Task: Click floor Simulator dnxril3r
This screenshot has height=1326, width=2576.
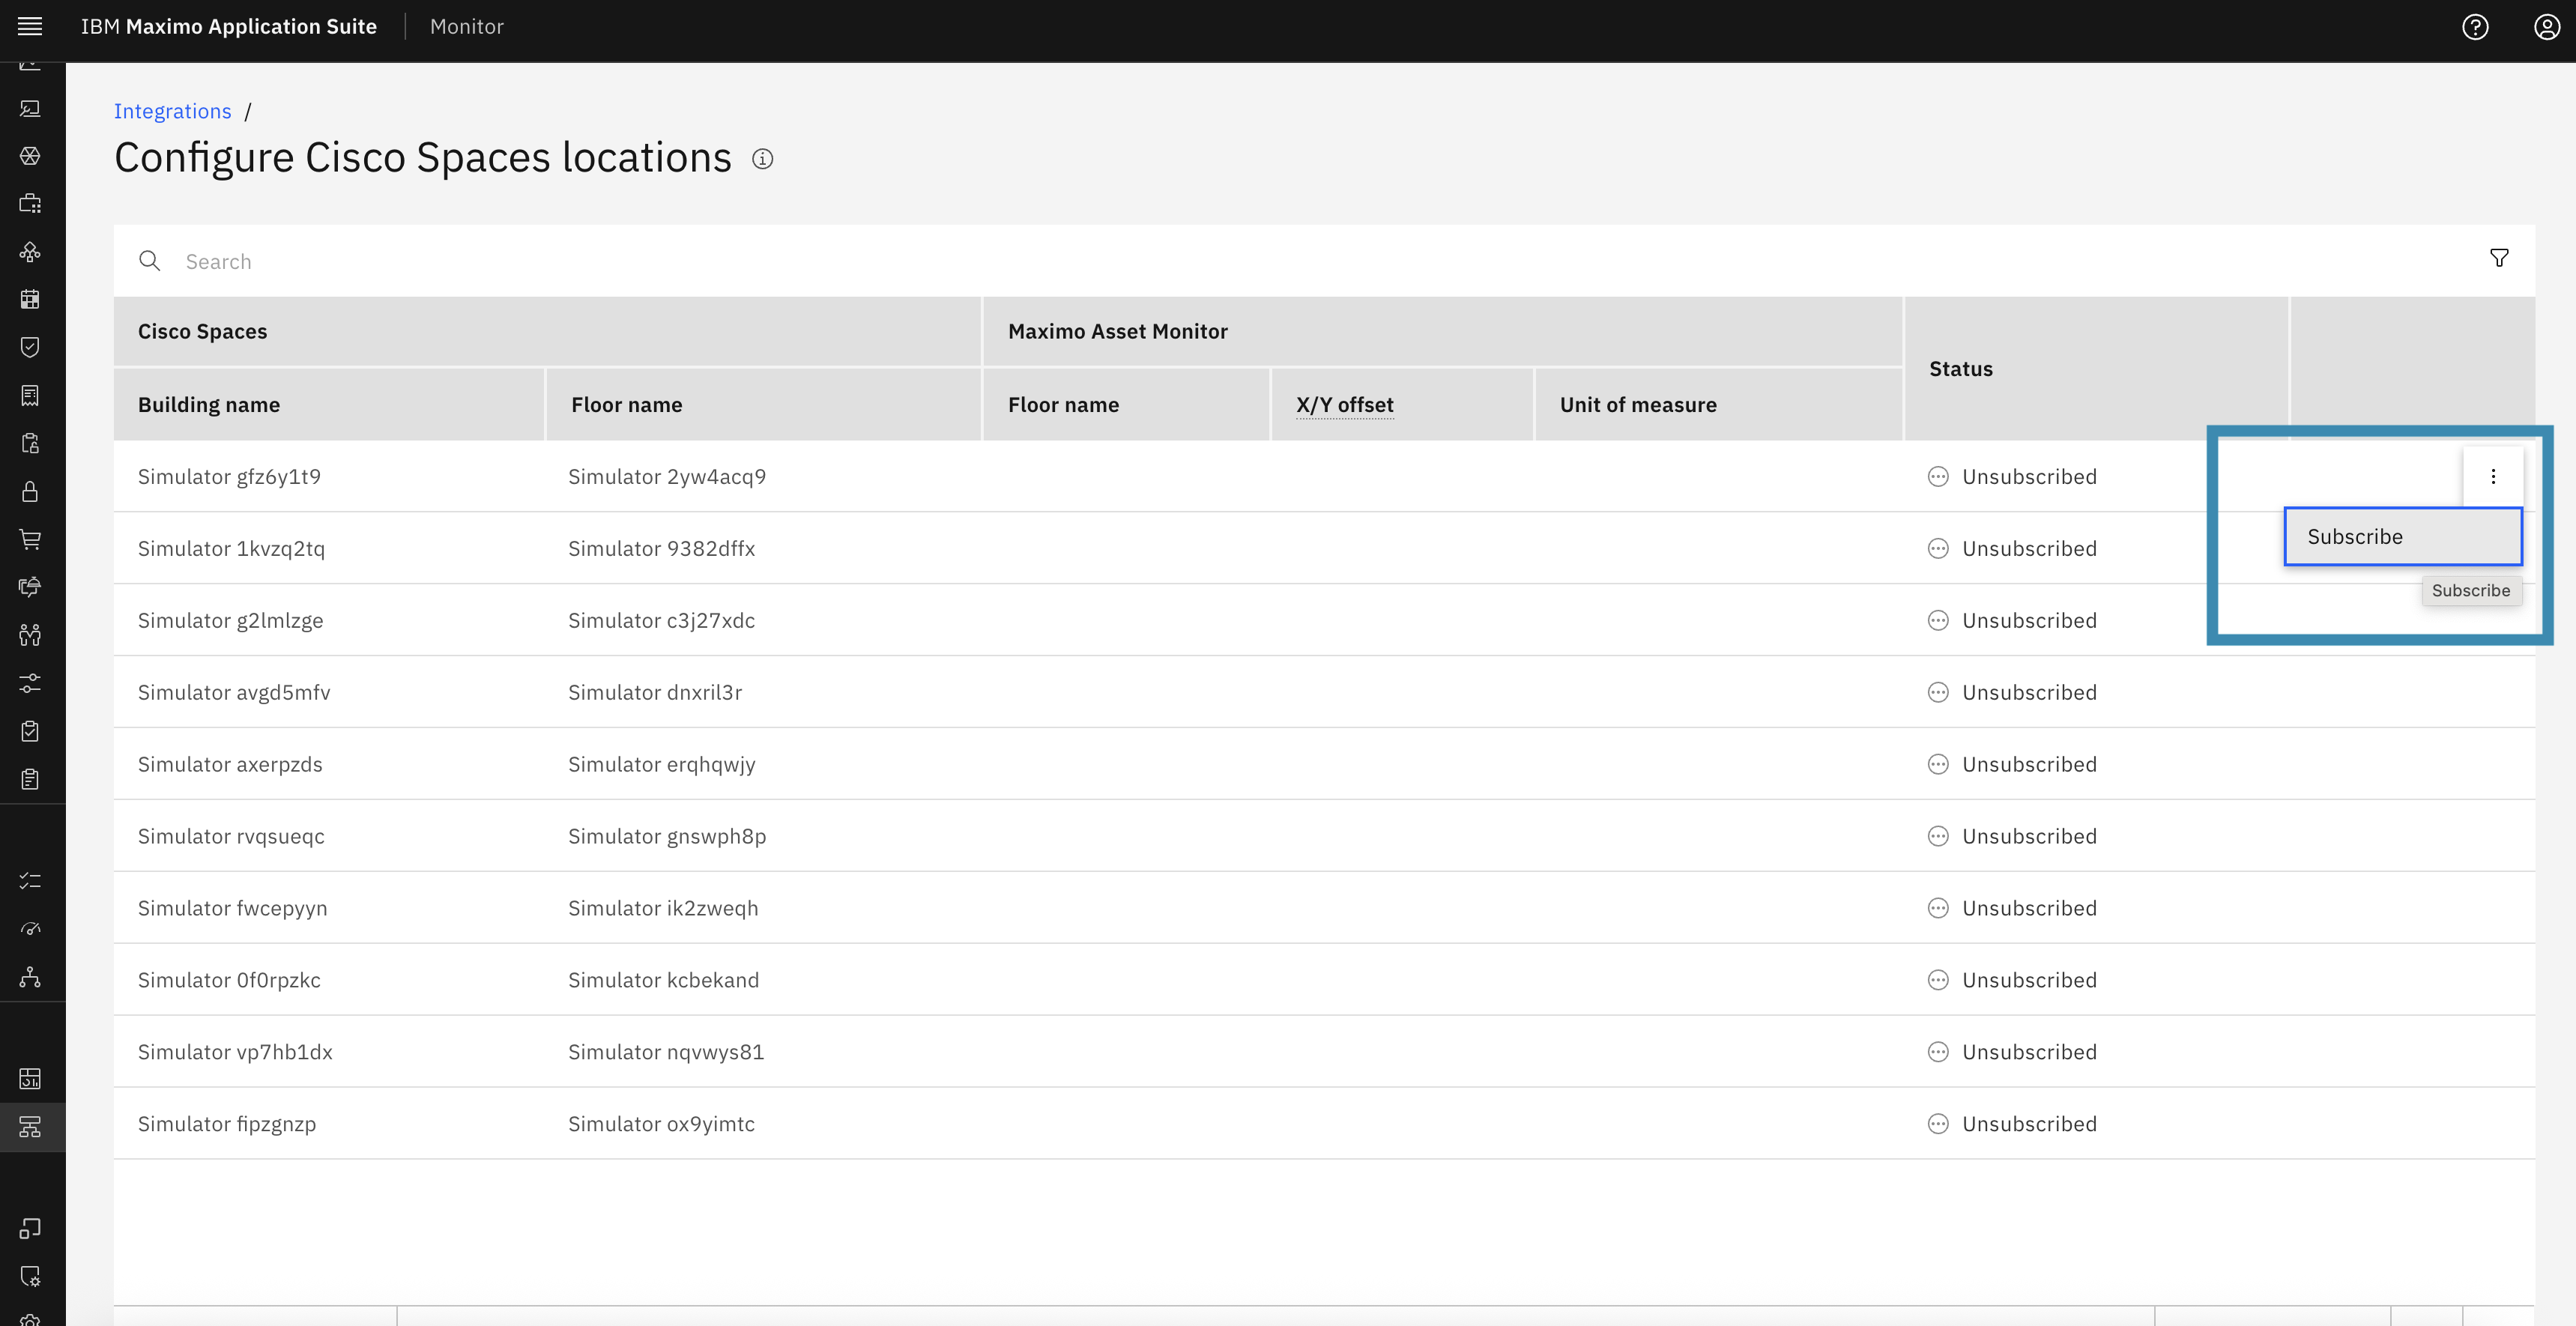Action: point(655,692)
